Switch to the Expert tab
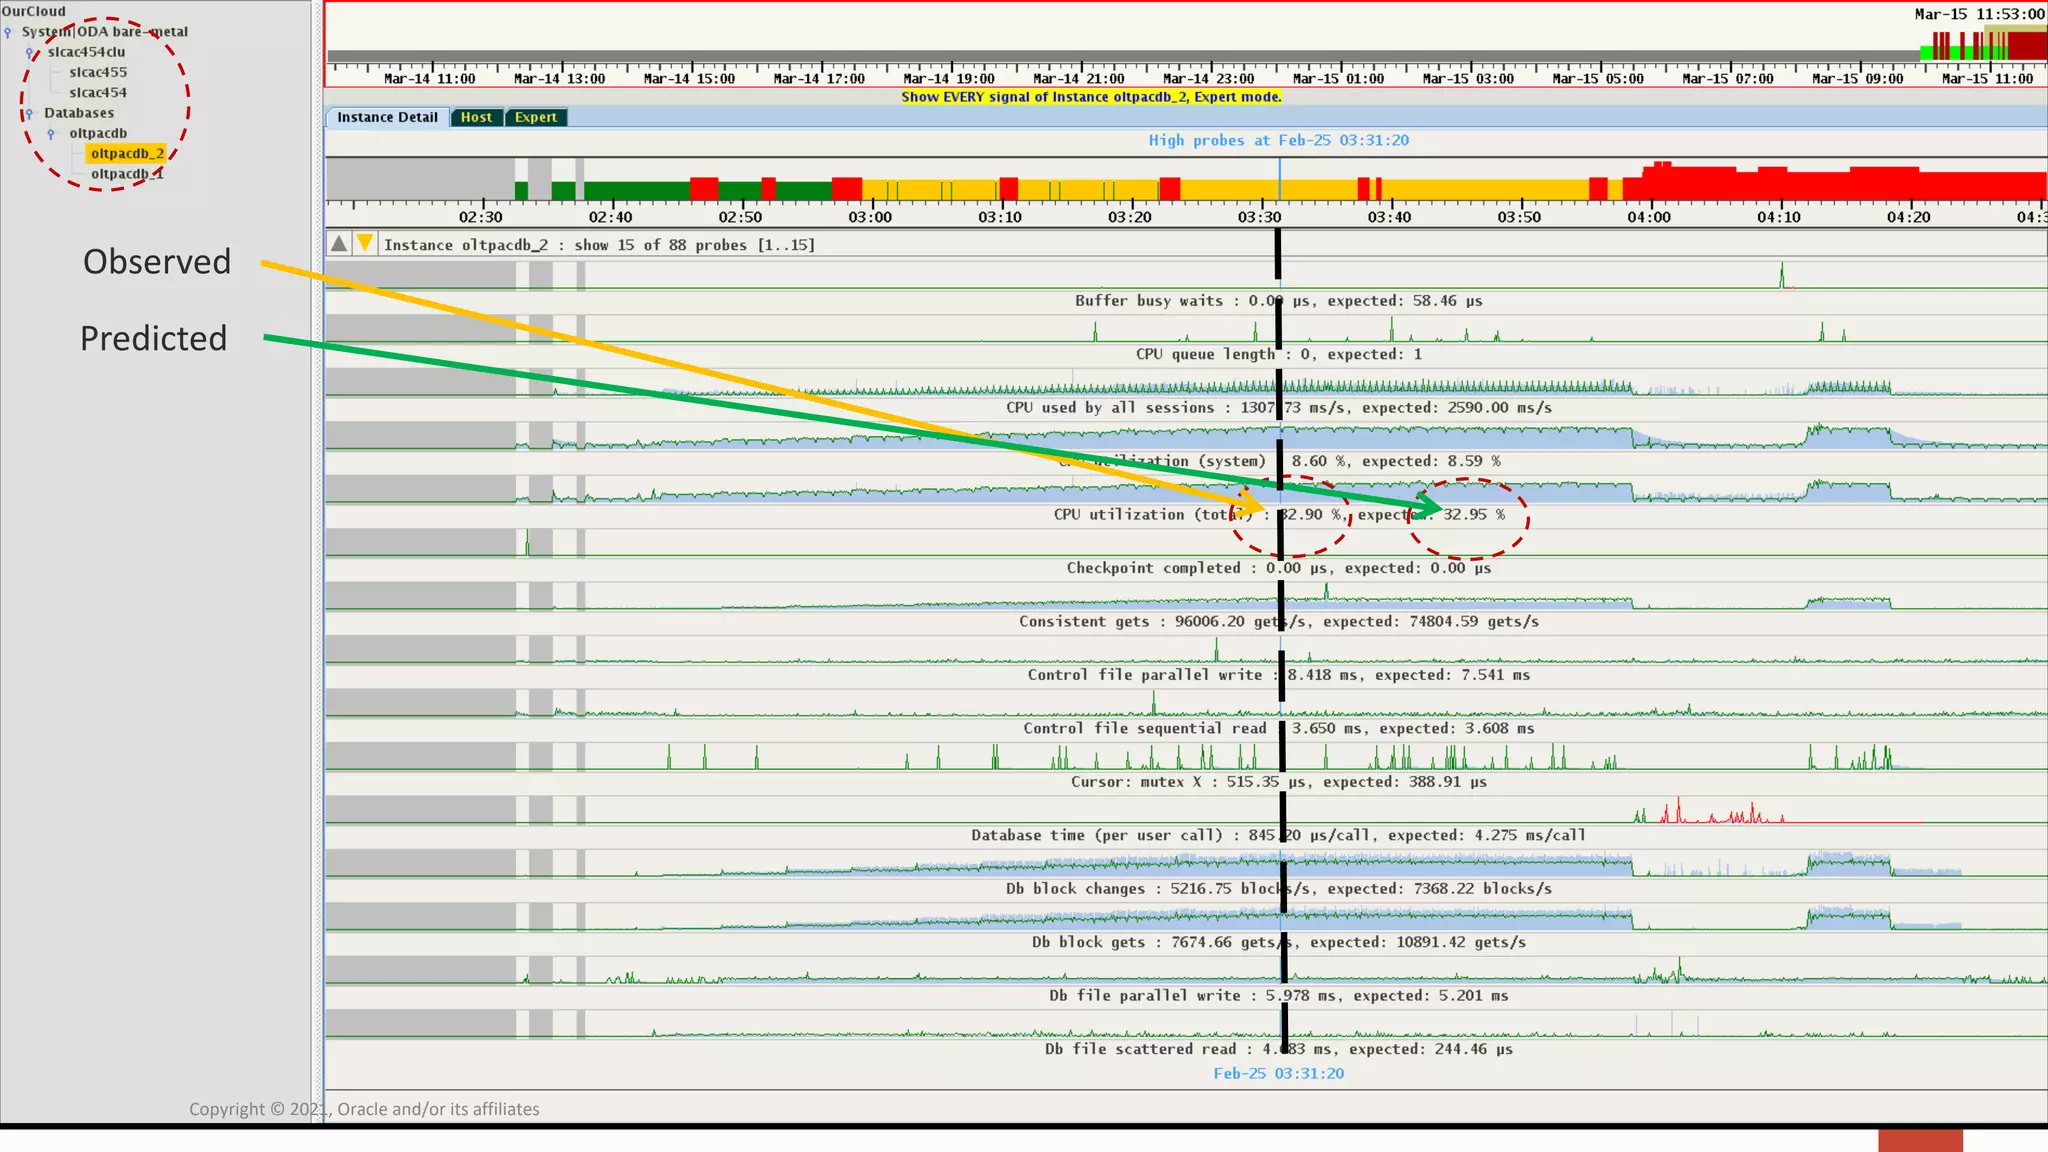The image size is (2048, 1152). point(536,117)
